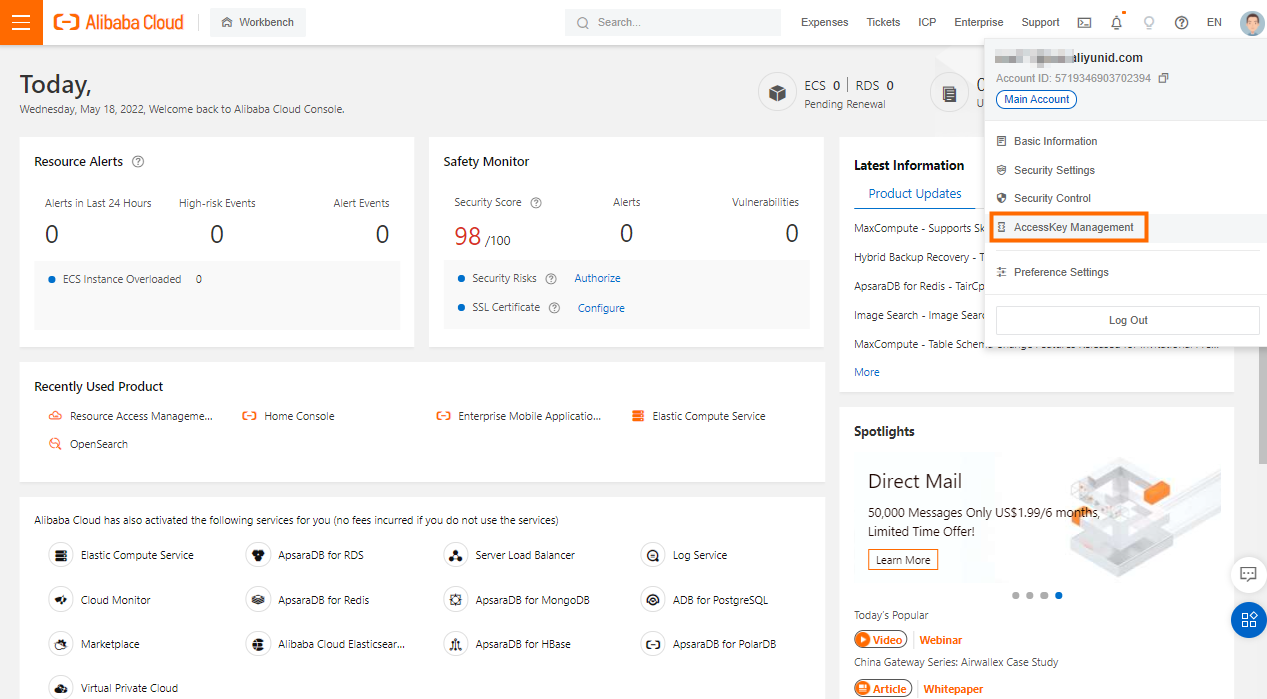Viewport: 1267px width, 699px height.
Task: Copy the Account ID
Action: tap(1163, 78)
